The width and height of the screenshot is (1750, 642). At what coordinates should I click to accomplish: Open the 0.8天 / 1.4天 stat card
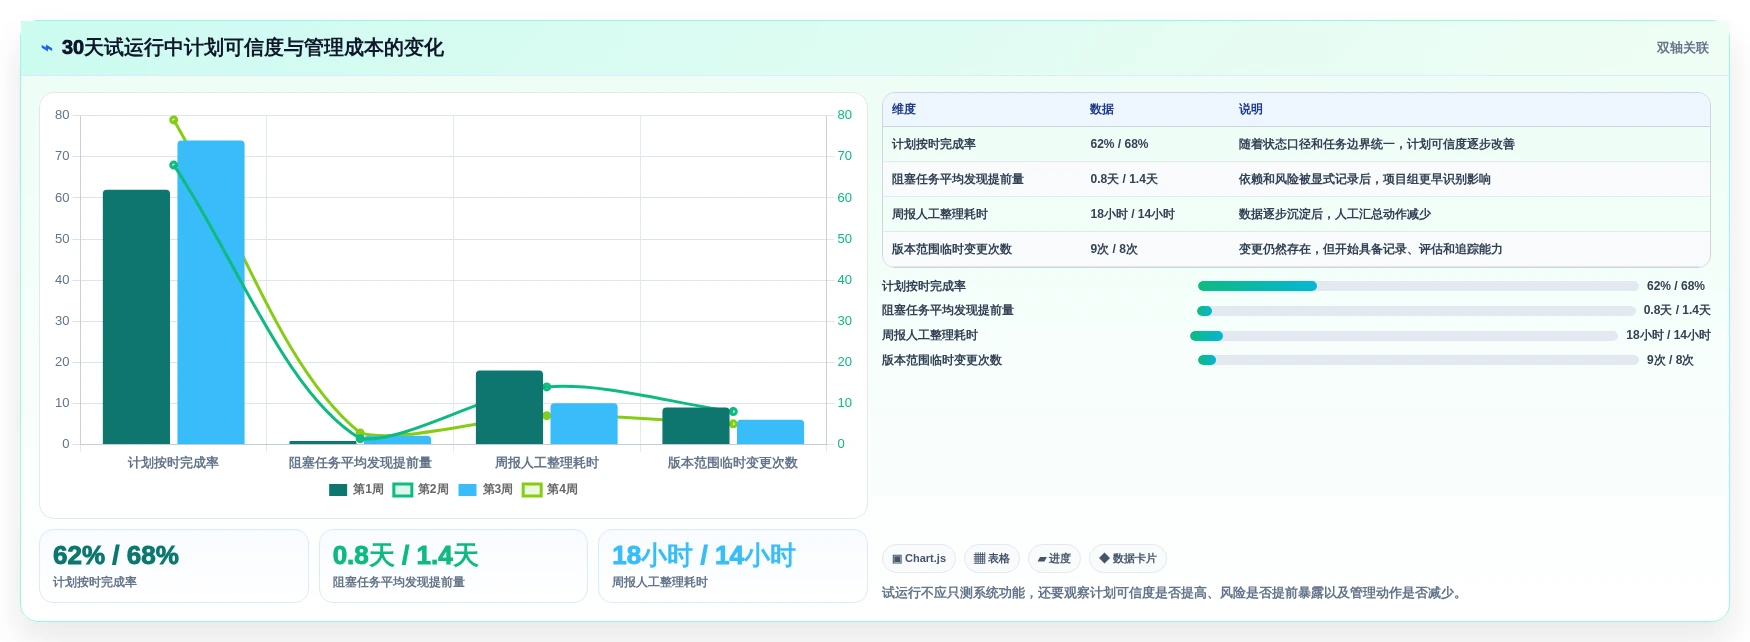(453, 566)
